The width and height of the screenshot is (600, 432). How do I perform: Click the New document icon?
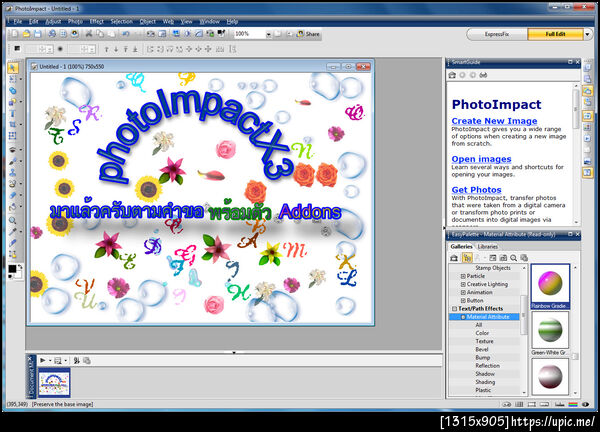tap(15, 34)
